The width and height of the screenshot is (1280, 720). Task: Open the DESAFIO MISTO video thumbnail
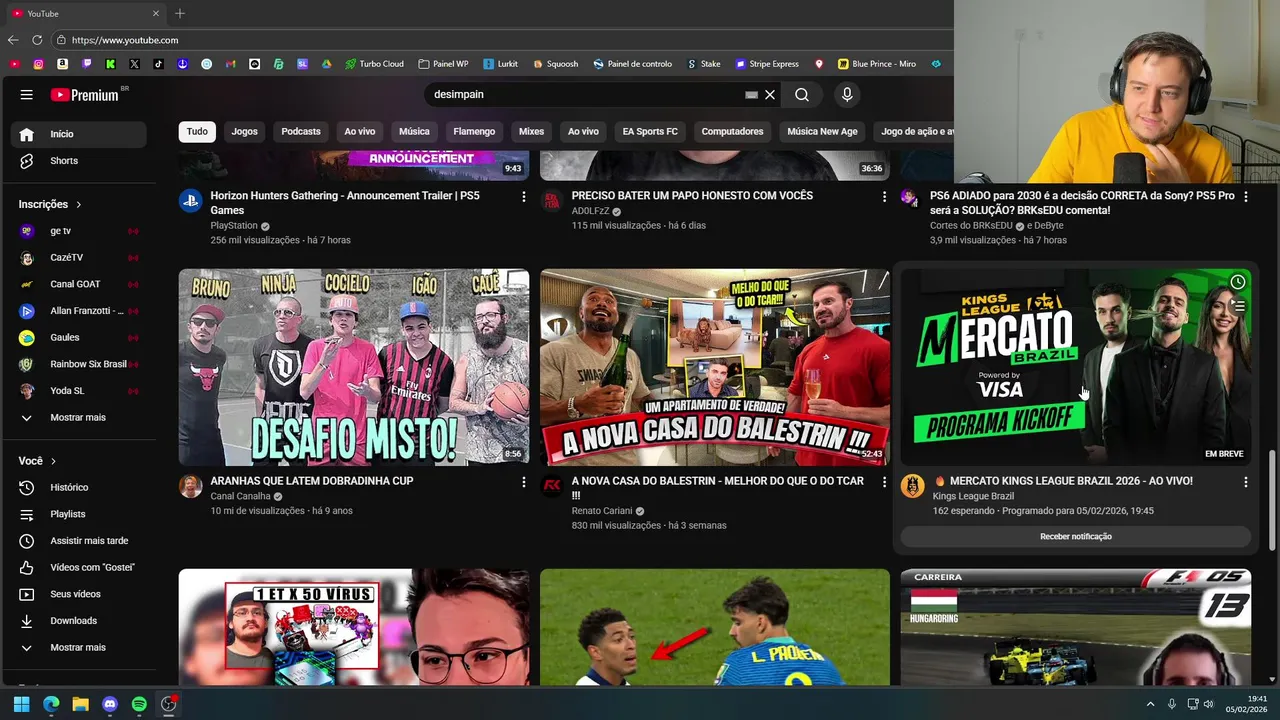pyautogui.click(x=354, y=367)
